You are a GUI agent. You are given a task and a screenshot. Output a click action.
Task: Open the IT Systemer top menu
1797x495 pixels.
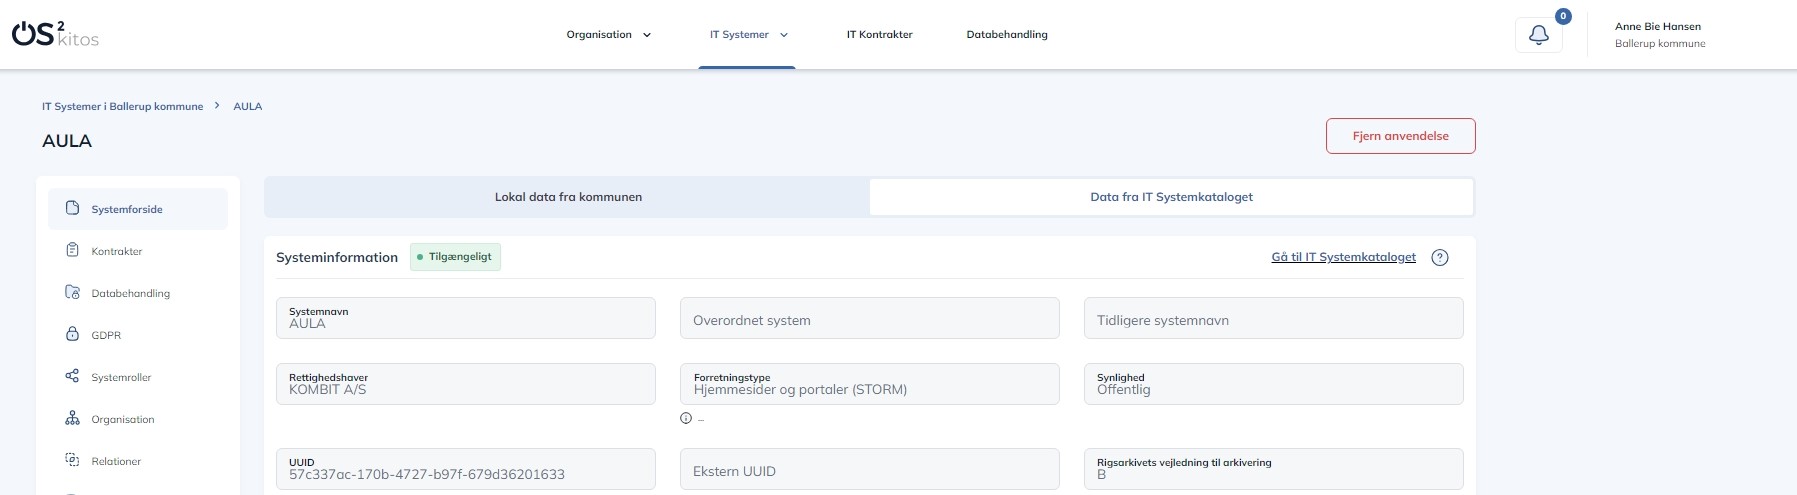point(747,34)
